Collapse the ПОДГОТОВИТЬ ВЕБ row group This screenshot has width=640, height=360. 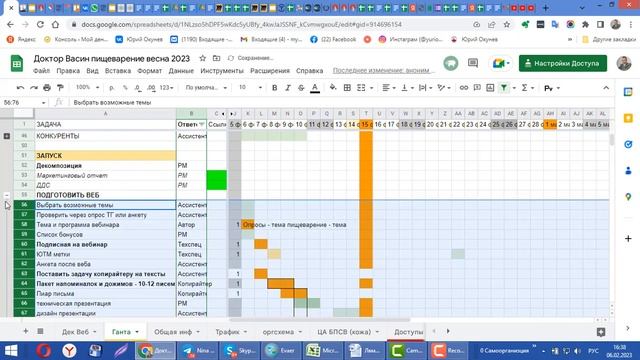pos(7,195)
